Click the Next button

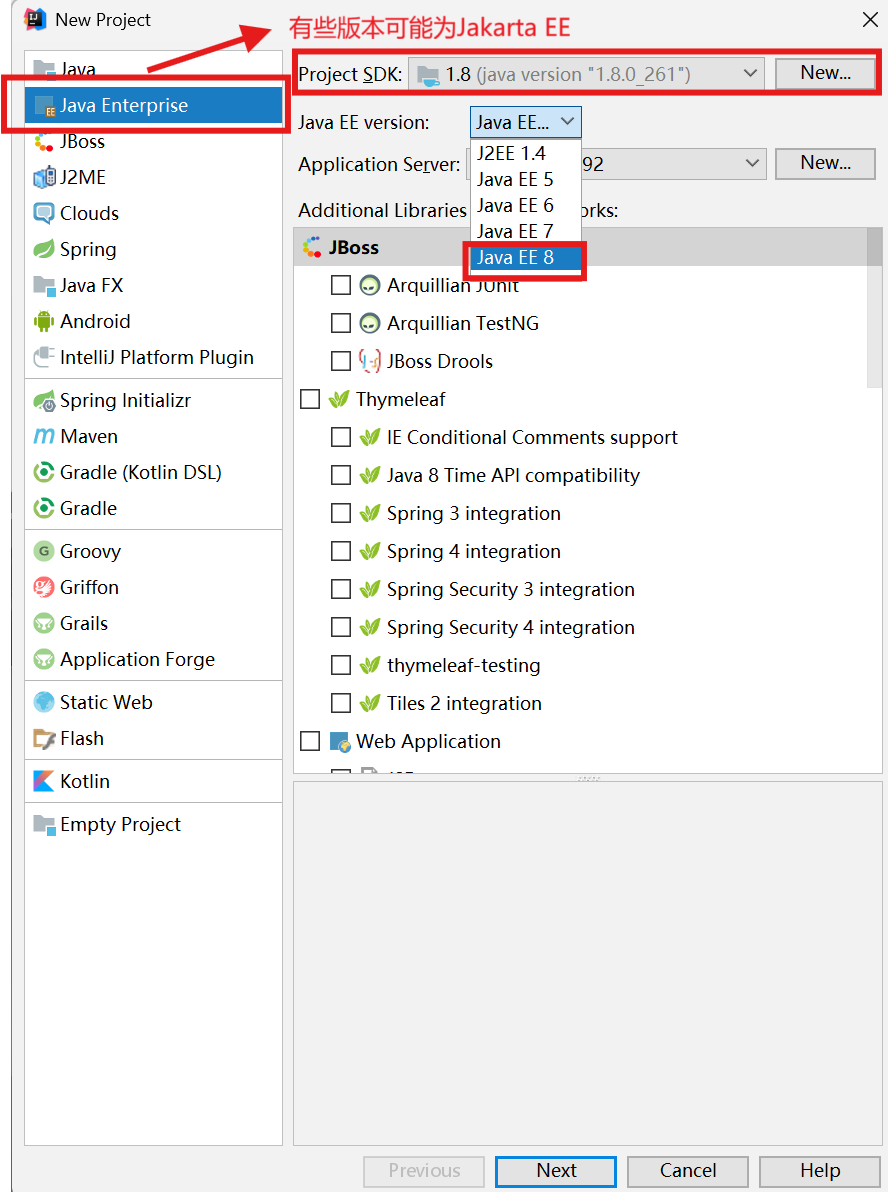556,1171
